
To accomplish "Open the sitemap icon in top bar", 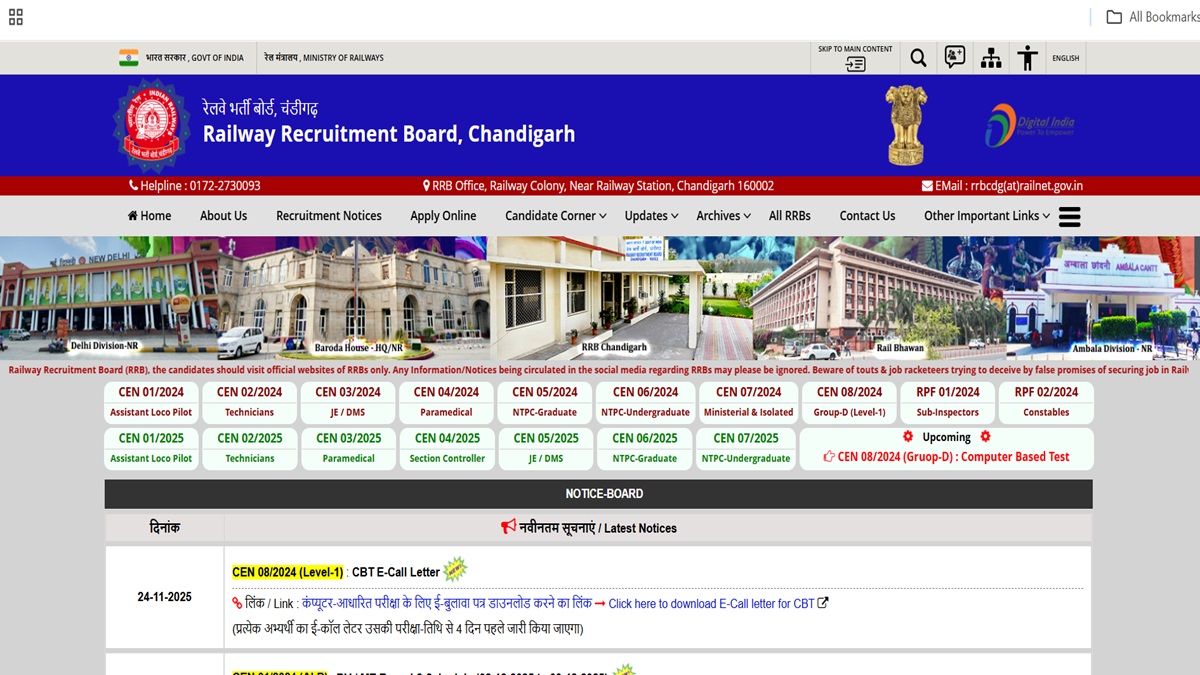I will point(991,58).
